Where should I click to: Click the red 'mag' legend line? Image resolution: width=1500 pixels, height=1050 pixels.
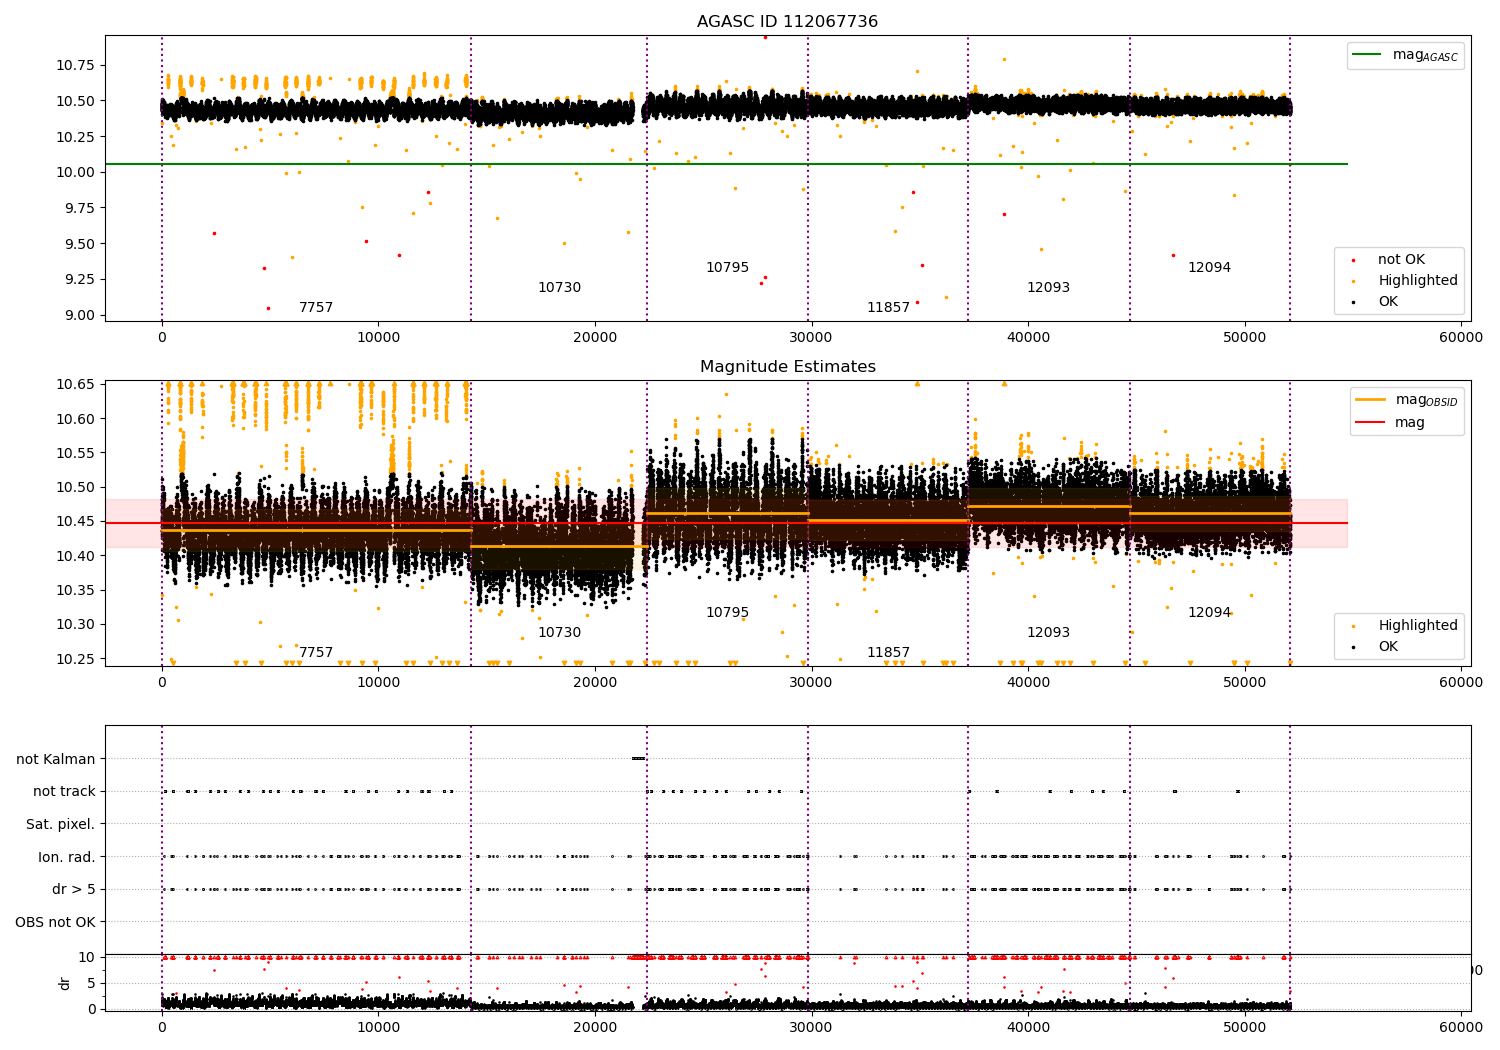click(1370, 422)
